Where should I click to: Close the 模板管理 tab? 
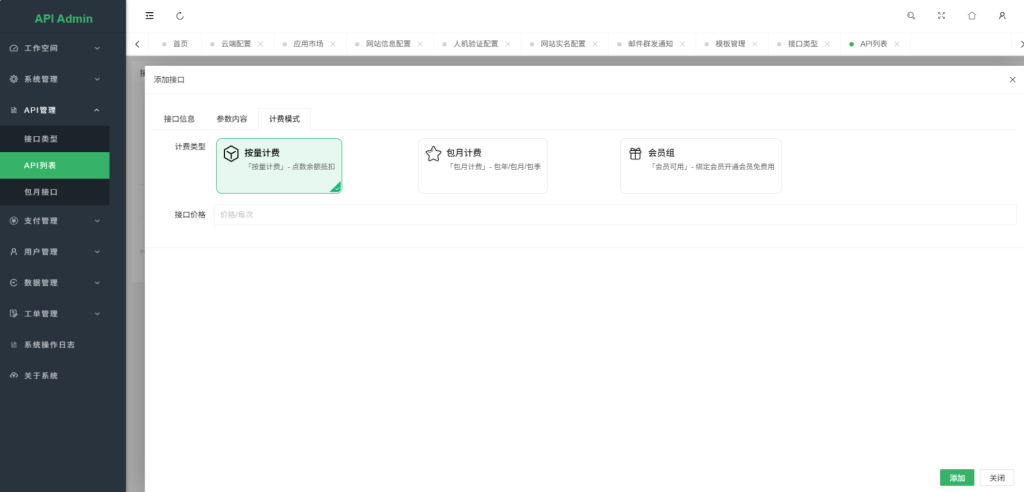coord(755,44)
